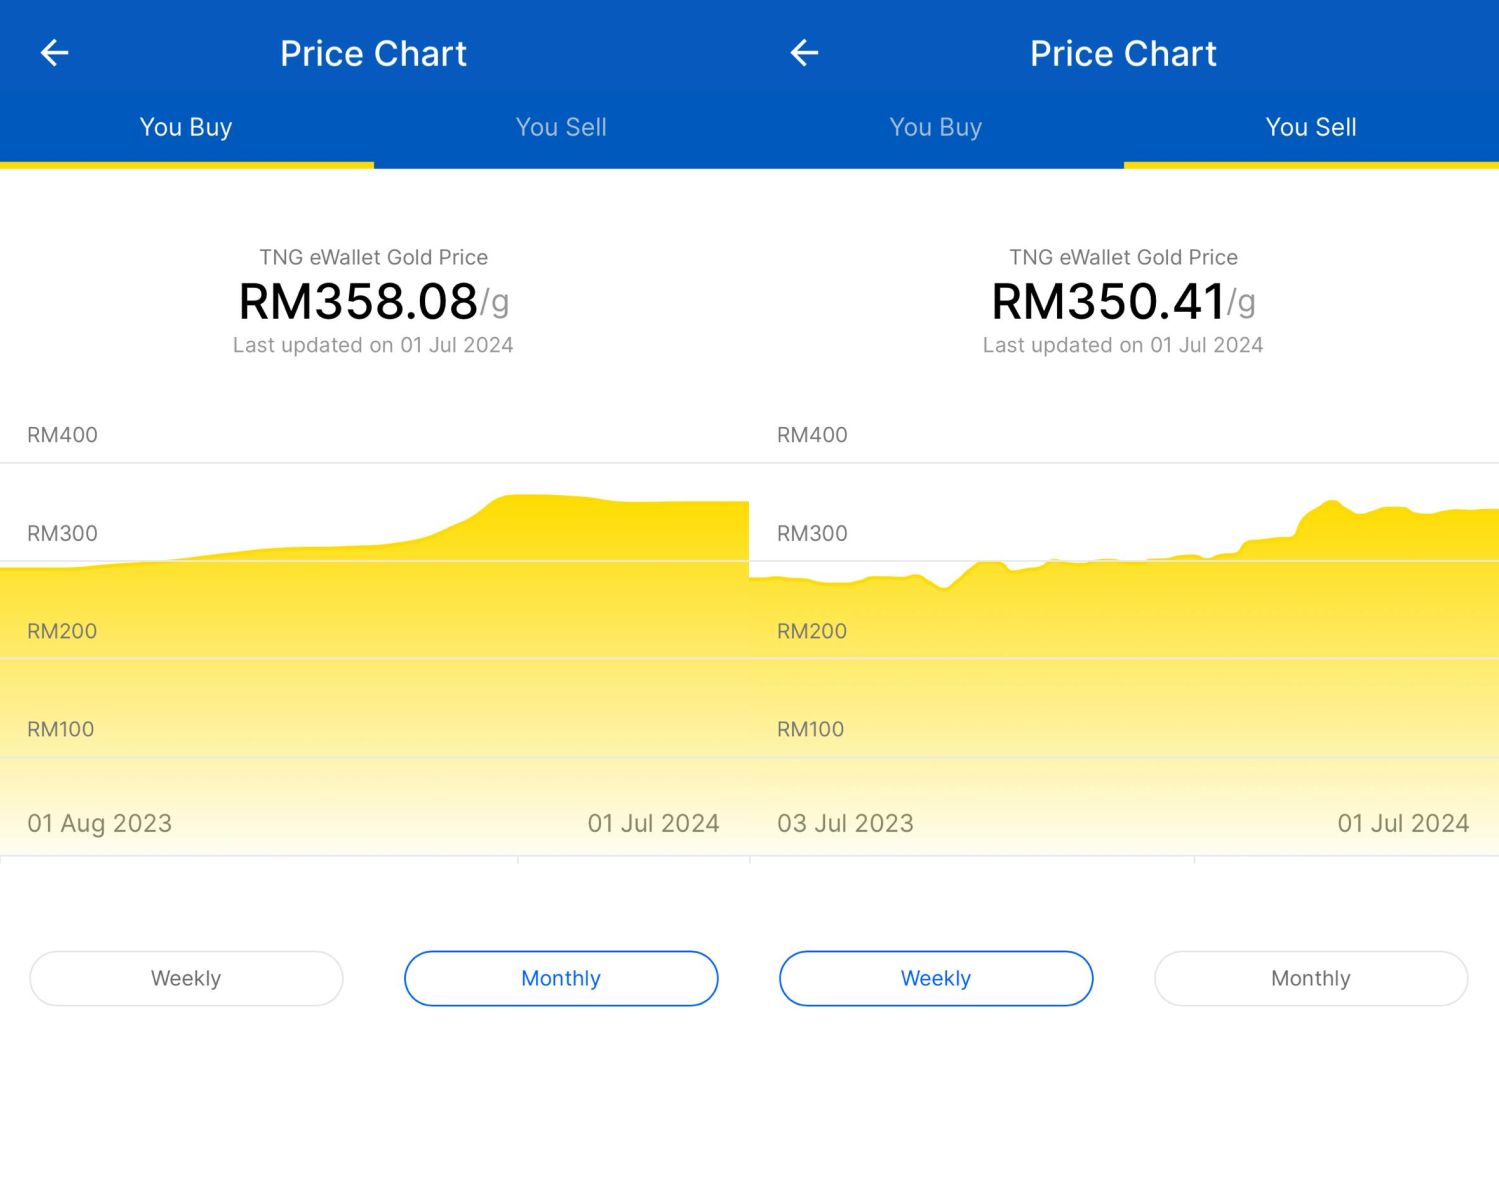This screenshot has height=1178, width=1499.
Task: Click the highlighted Monthly button on left chart
Action: 561,978
